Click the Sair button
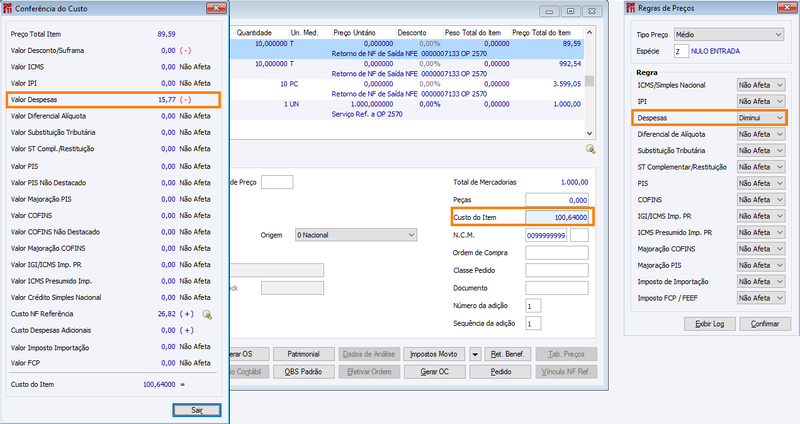800x424 pixels. click(x=197, y=410)
